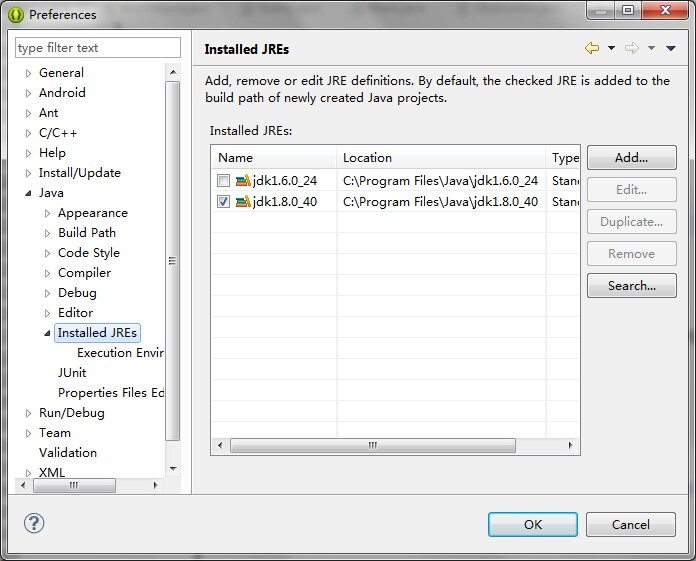This screenshot has width=696, height=561.
Task: Click the tree scroll up arrow
Action: tap(173, 72)
